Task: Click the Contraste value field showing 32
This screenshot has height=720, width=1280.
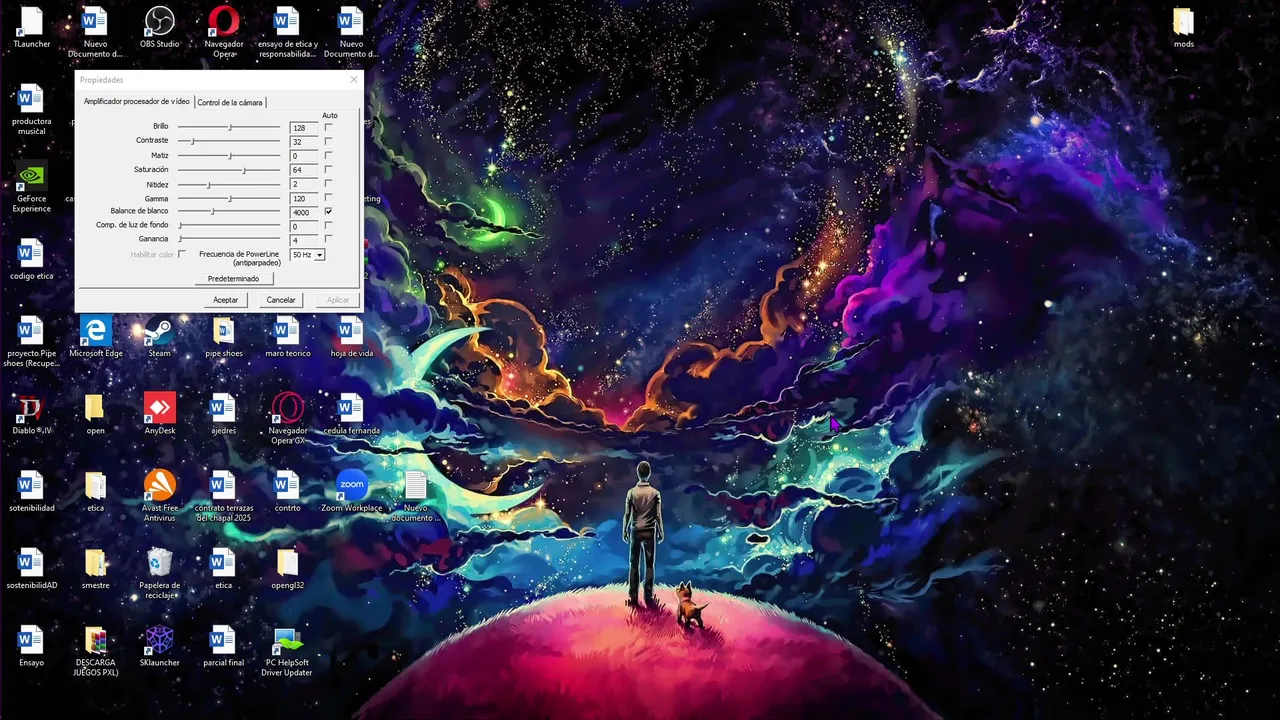Action: tap(304, 142)
